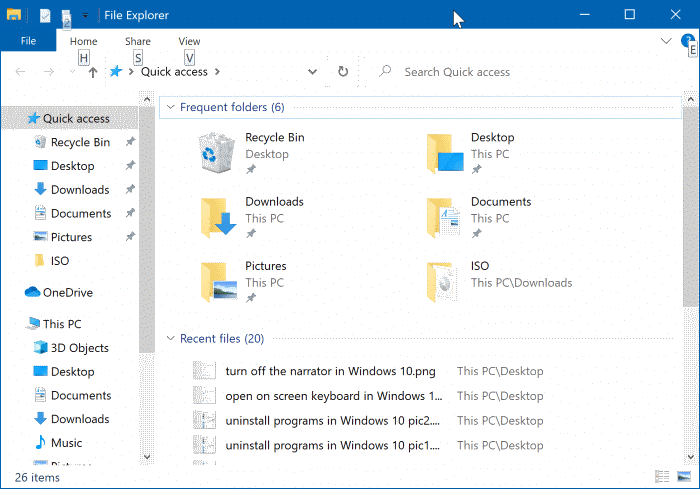Click main pane scroll down arrow
The image size is (700, 489).
(690, 457)
